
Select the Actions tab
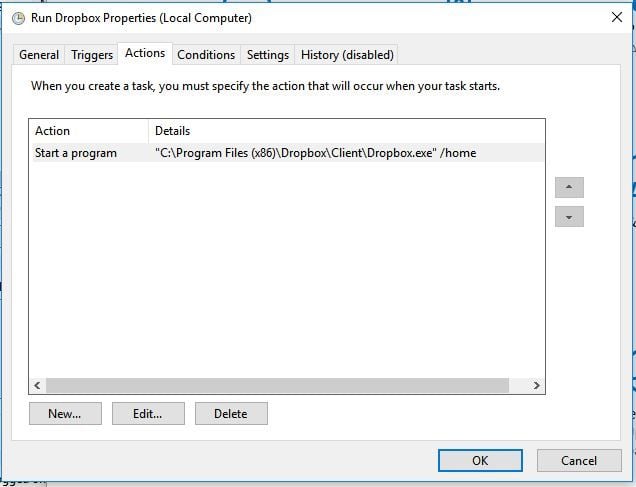(145, 53)
